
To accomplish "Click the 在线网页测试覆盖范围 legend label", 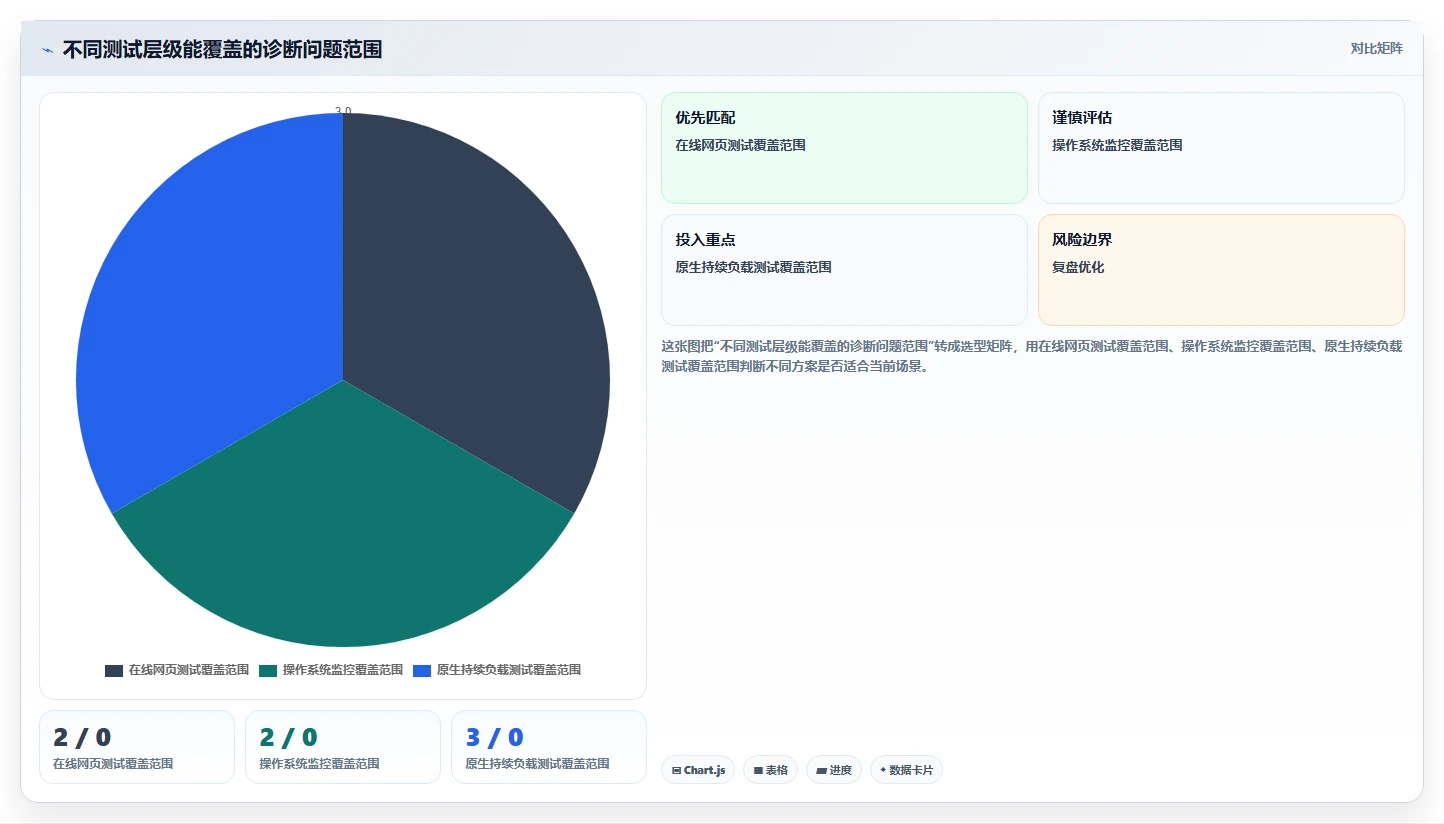I will tap(189, 670).
